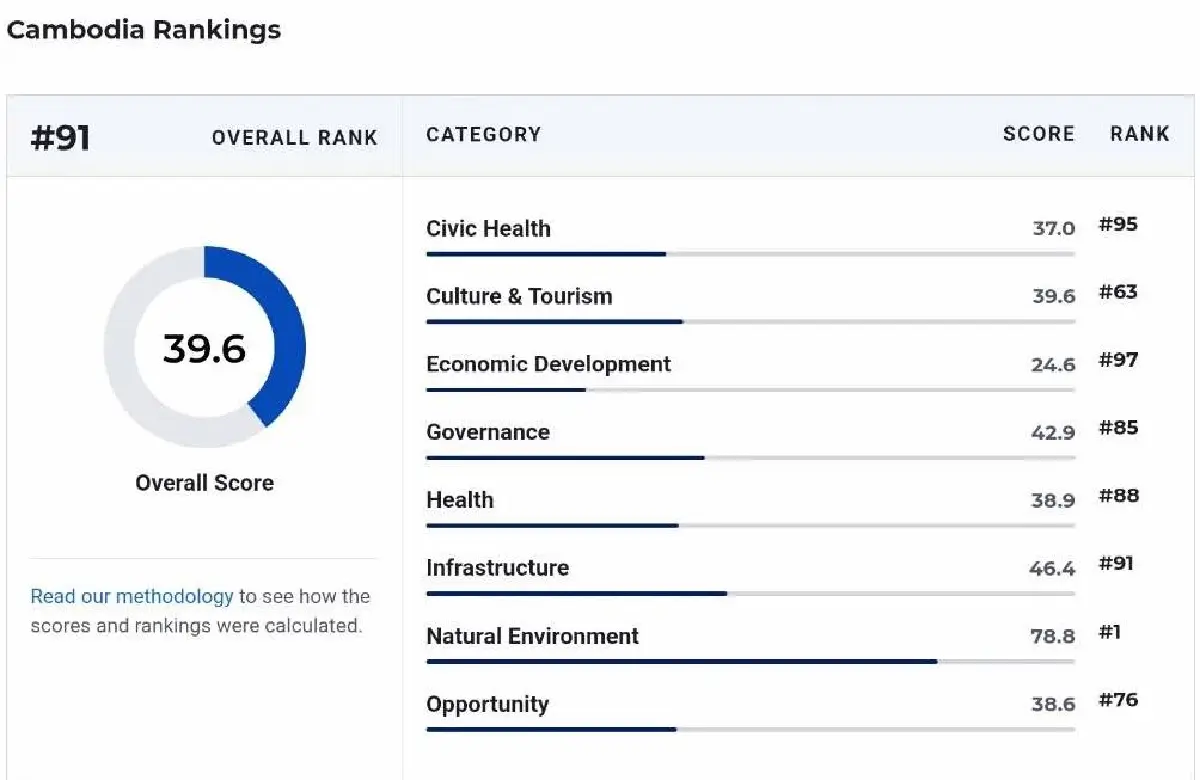Click the Cambodia Rankings heading
1200x780 pixels.
tap(144, 29)
